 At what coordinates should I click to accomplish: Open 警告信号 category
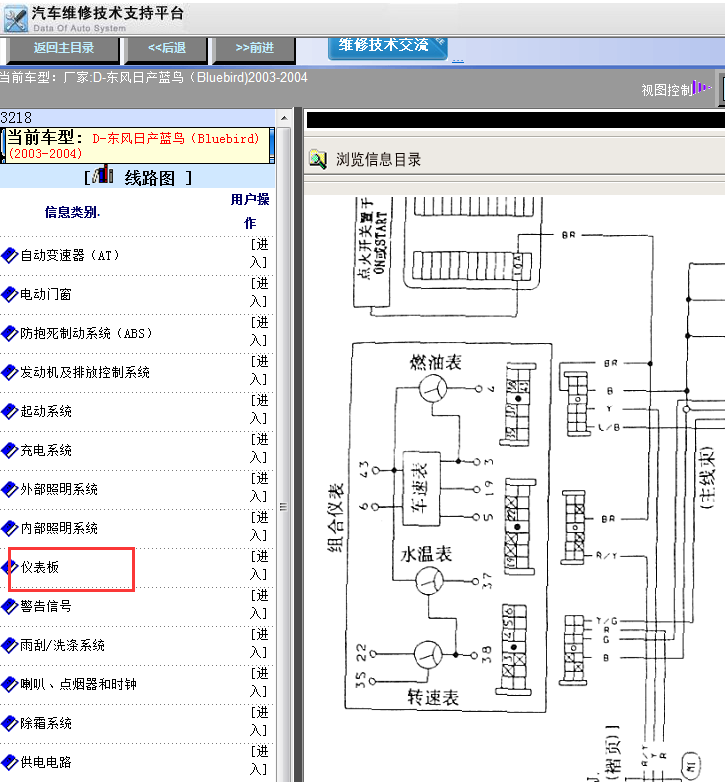click(45, 606)
